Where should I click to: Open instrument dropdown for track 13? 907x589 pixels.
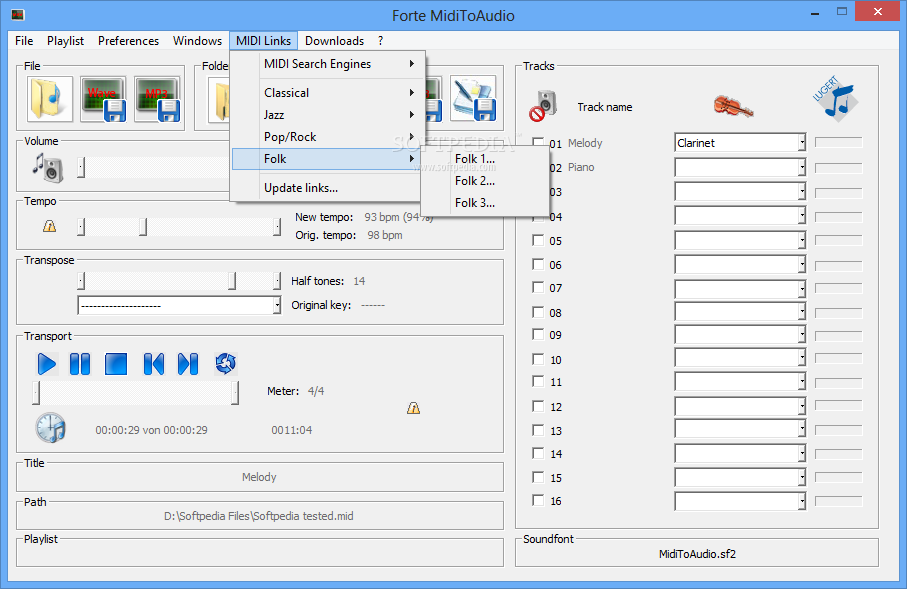coord(802,430)
